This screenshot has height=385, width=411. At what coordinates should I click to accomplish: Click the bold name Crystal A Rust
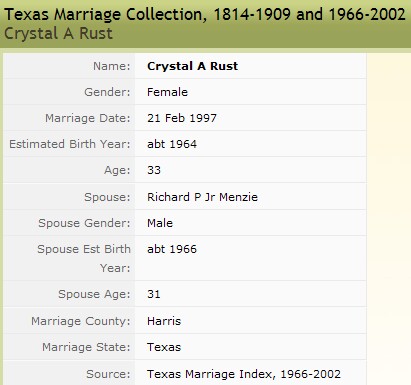(193, 66)
